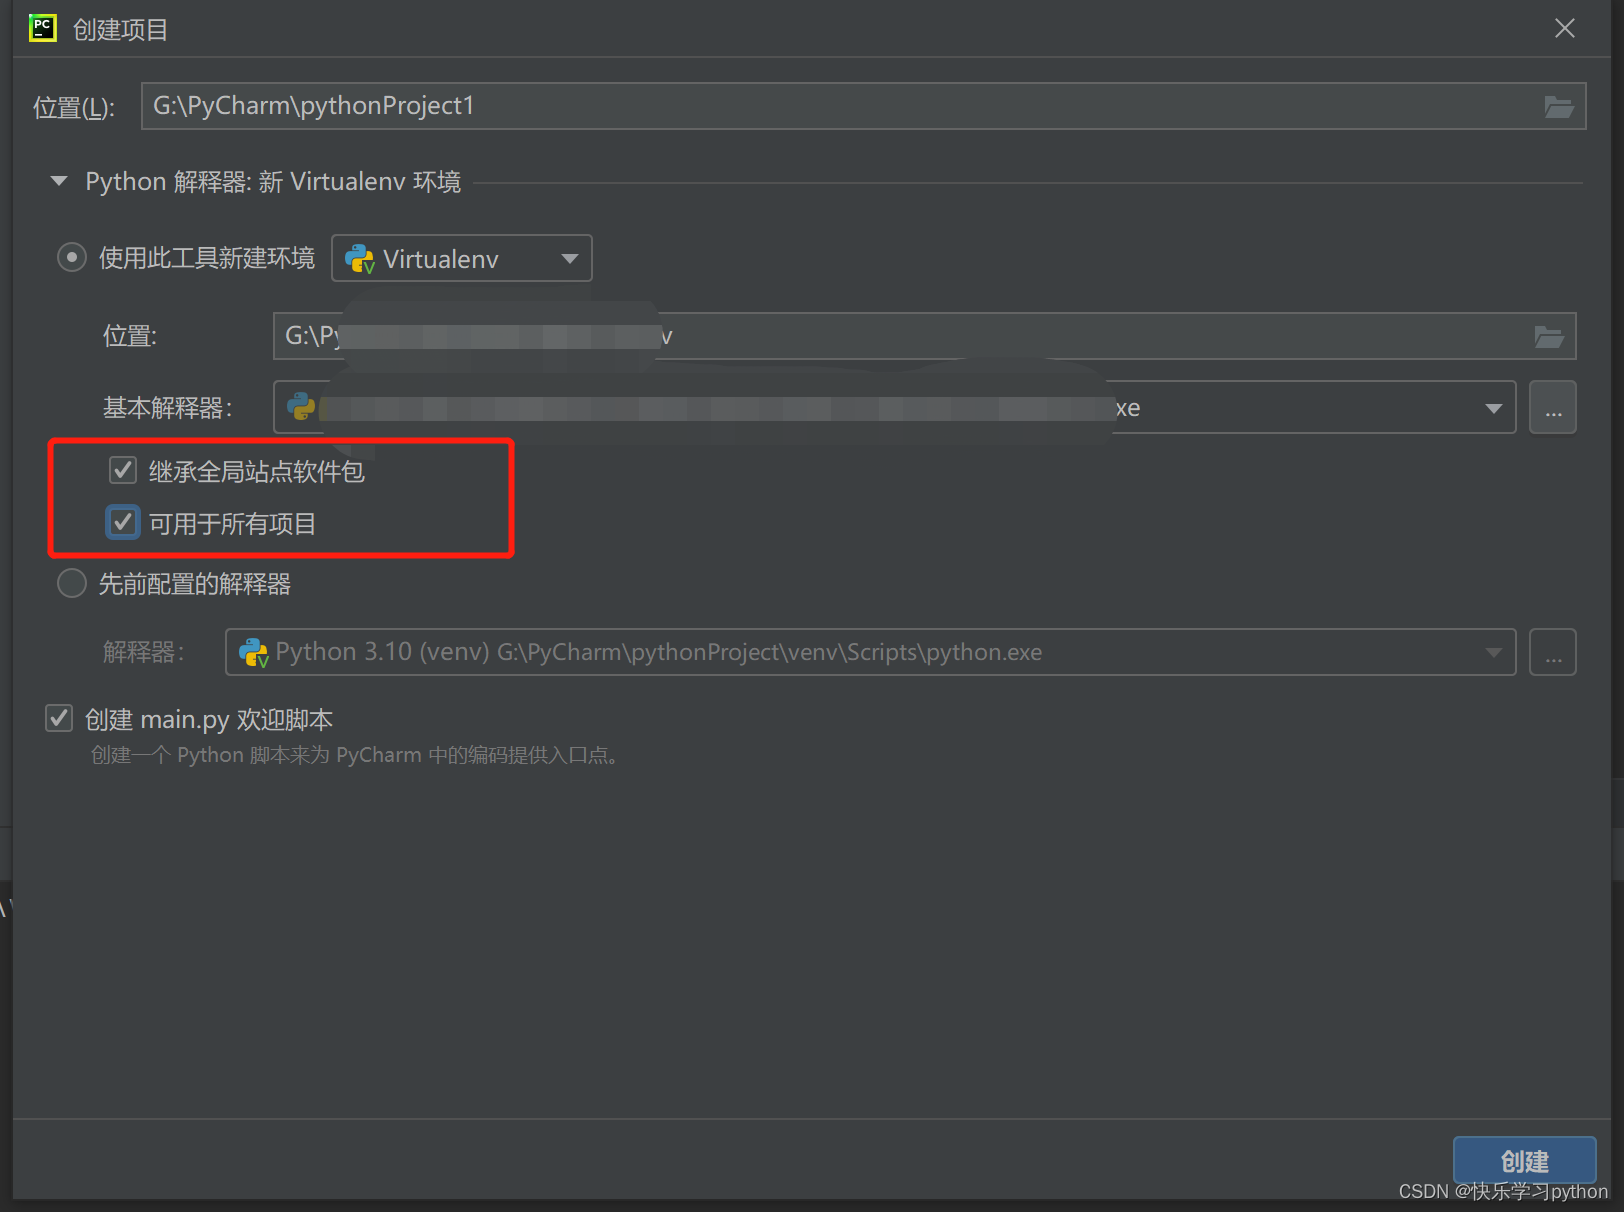This screenshot has height=1212, width=1624.
Task: Select previously configured interpreter radio button
Action: pyautogui.click(x=71, y=583)
